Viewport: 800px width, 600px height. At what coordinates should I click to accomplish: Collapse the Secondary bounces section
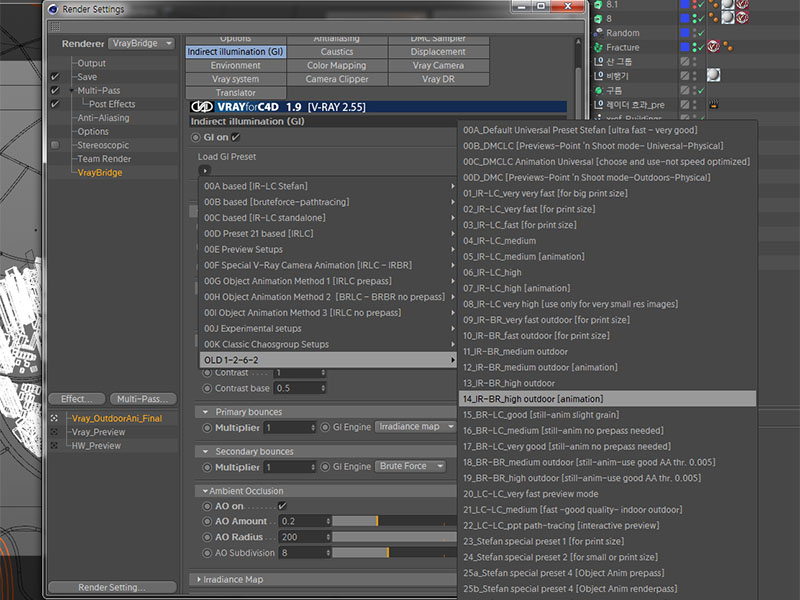205,452
